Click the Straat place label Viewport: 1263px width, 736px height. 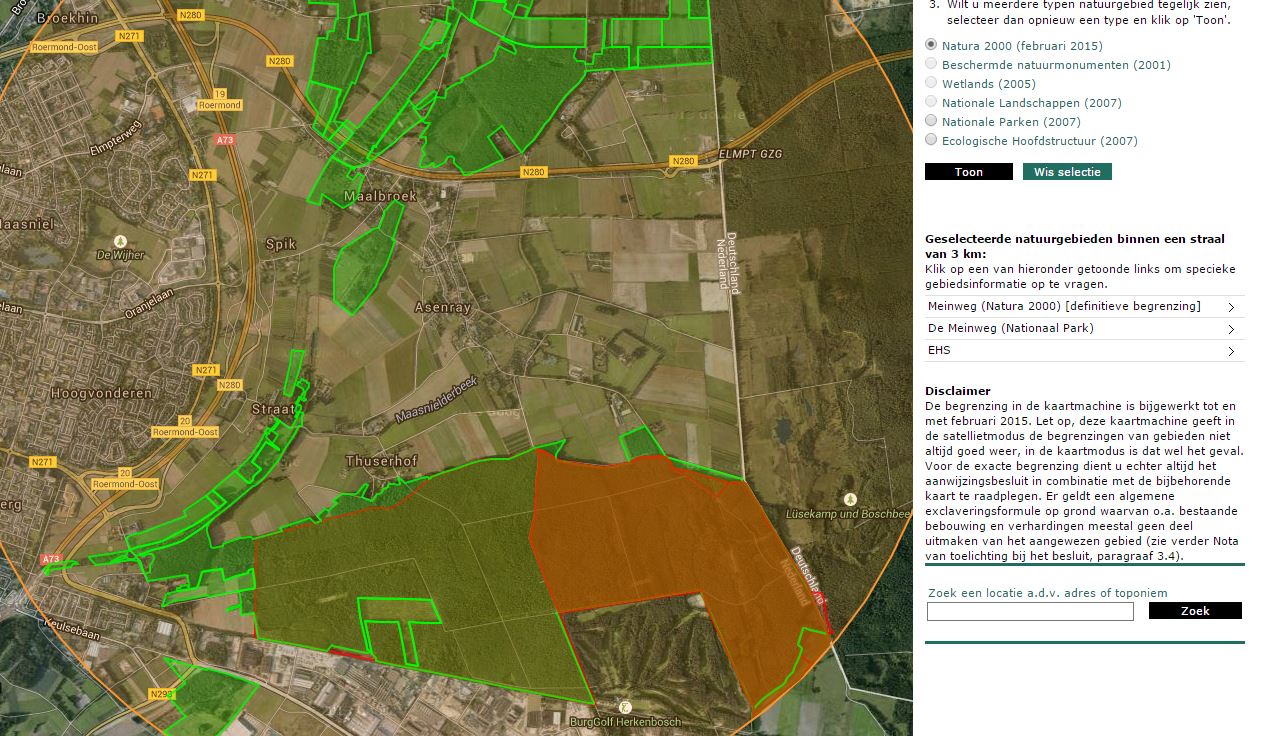pyautogui.click(x=275, y=409)
